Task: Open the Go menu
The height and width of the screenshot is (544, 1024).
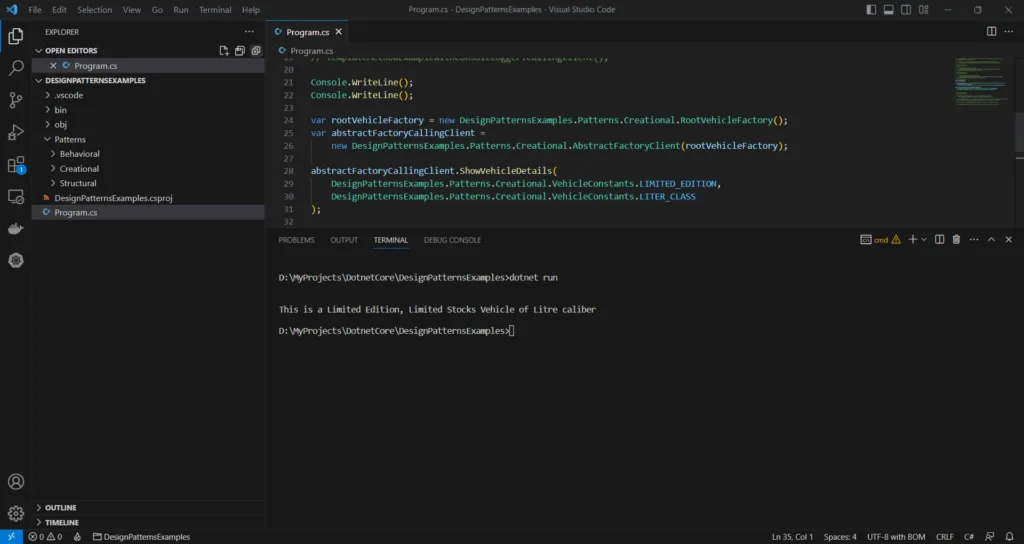Action: pos(157,10)
